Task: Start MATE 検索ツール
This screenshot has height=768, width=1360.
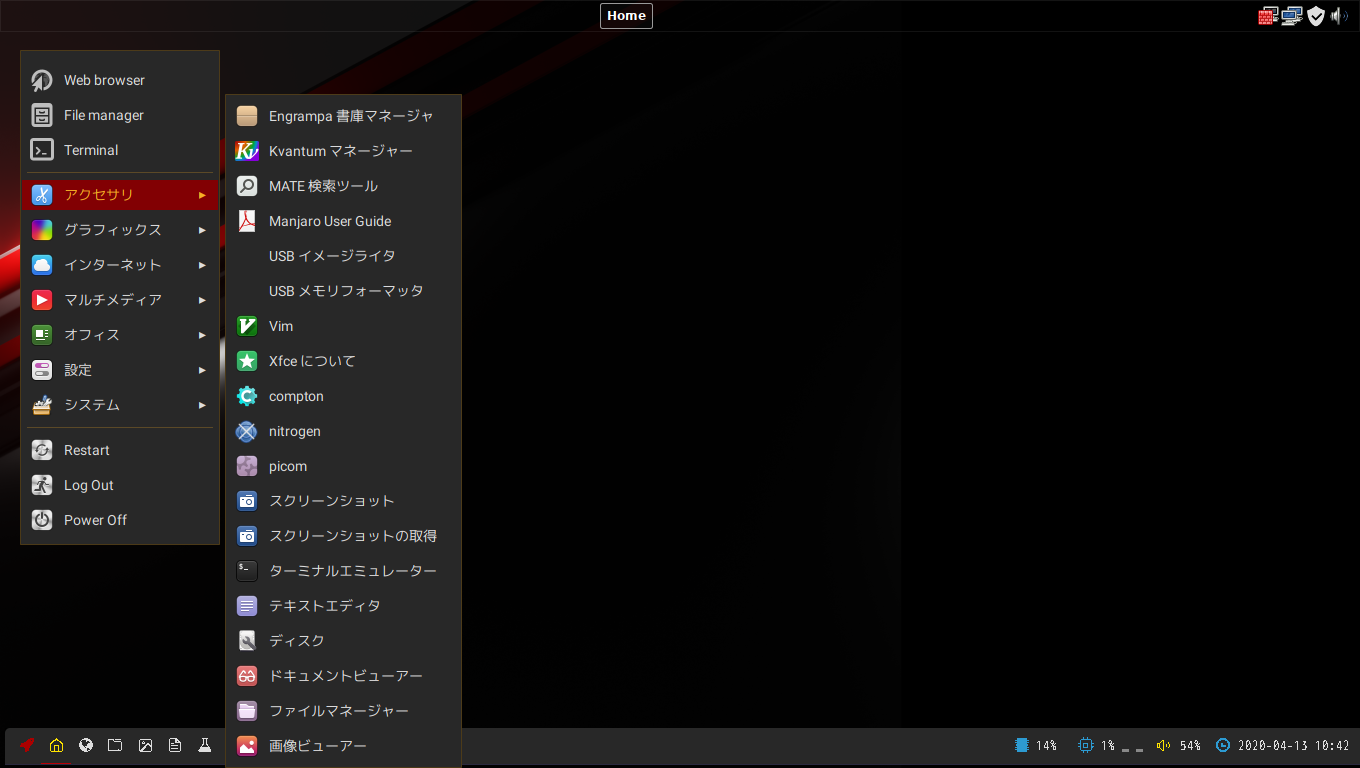Action: (x=343, y=186)
